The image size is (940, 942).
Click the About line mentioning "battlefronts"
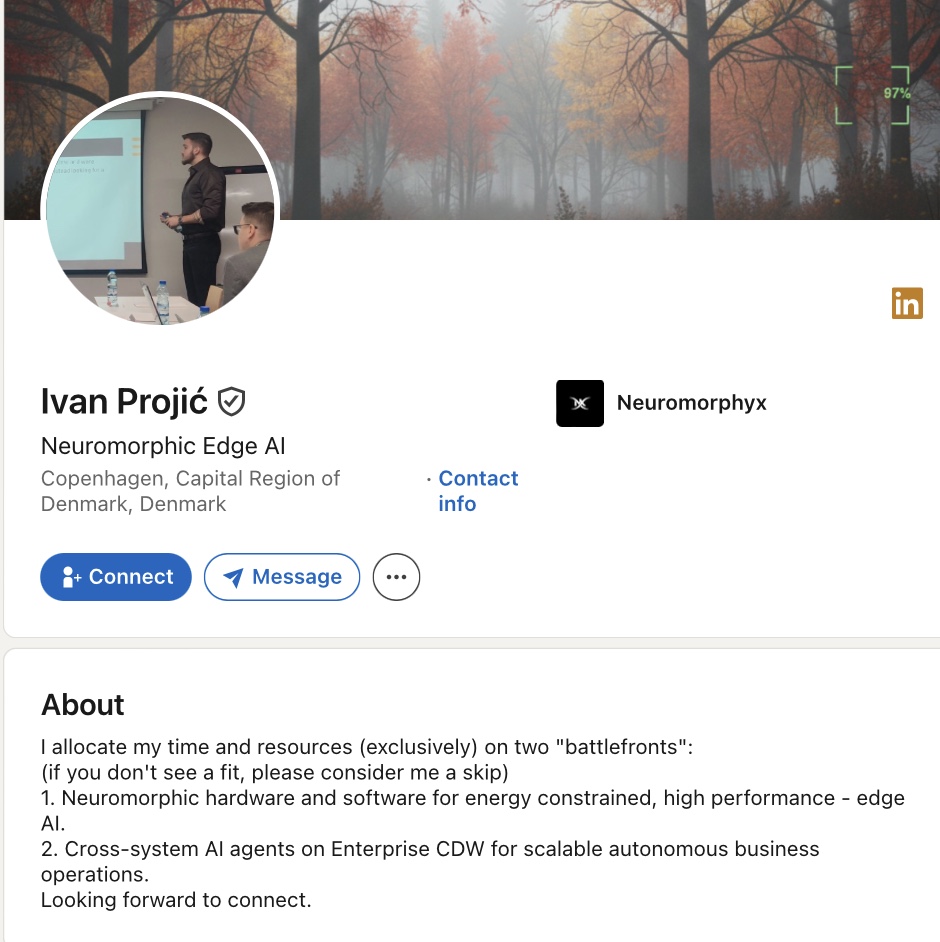click(367, 747)
